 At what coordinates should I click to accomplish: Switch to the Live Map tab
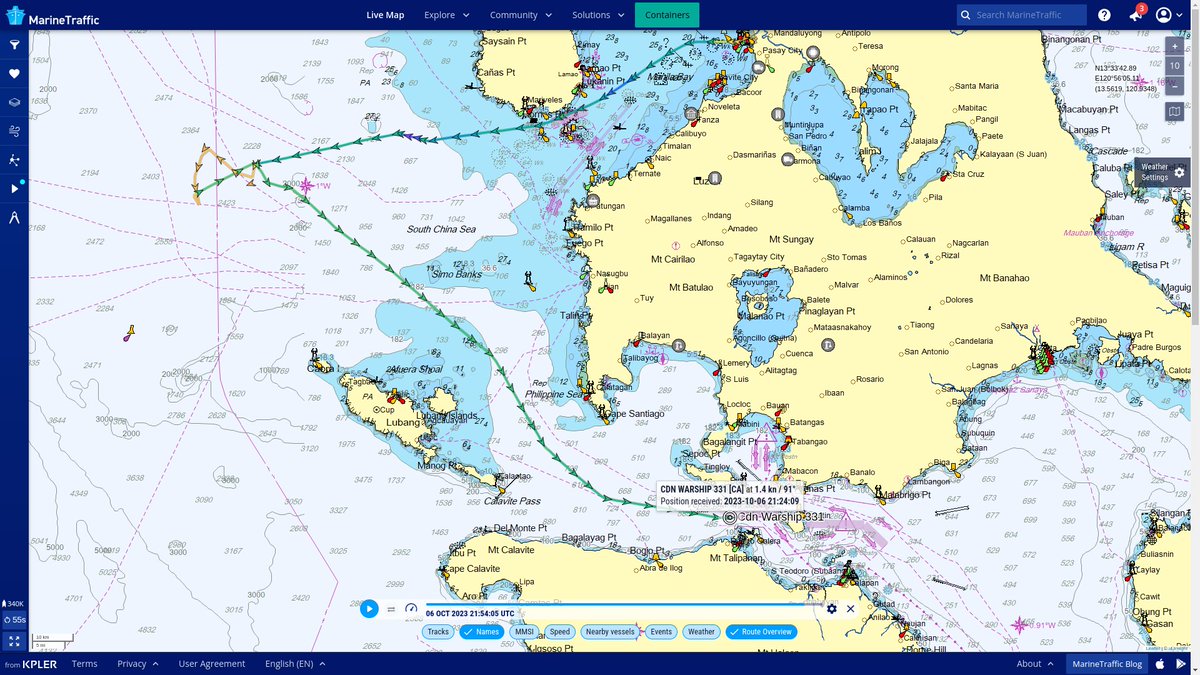click(x=385, y=15)
